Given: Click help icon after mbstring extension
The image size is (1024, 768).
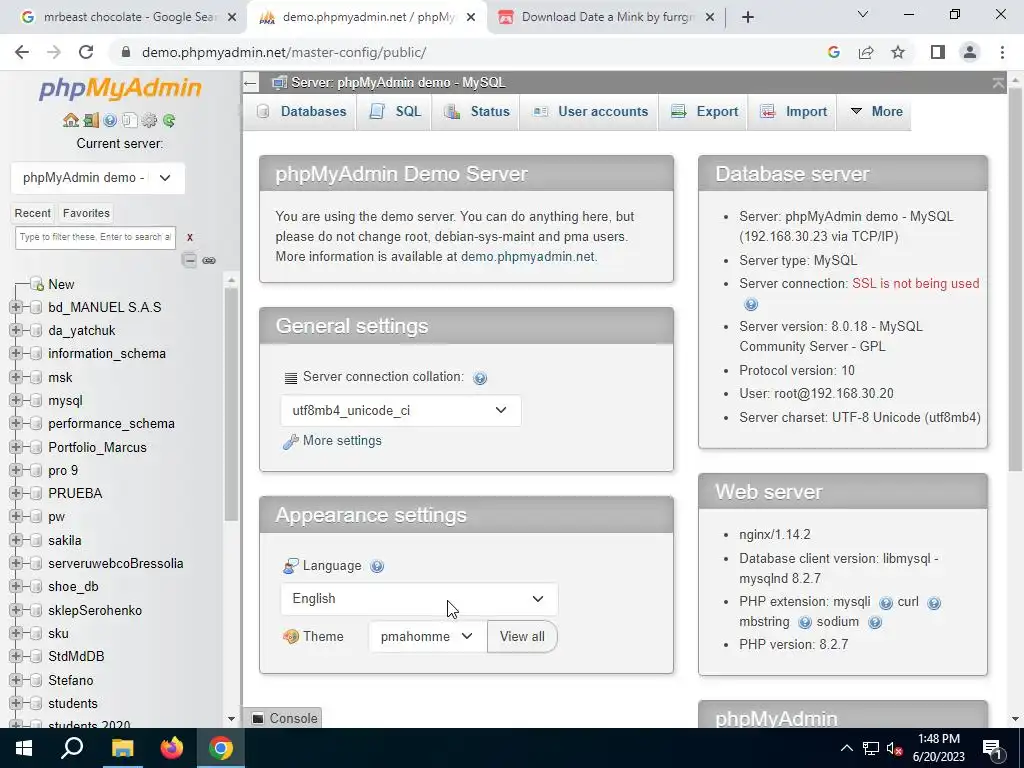Looking at the screenshot, I should [x=805, y=622].
